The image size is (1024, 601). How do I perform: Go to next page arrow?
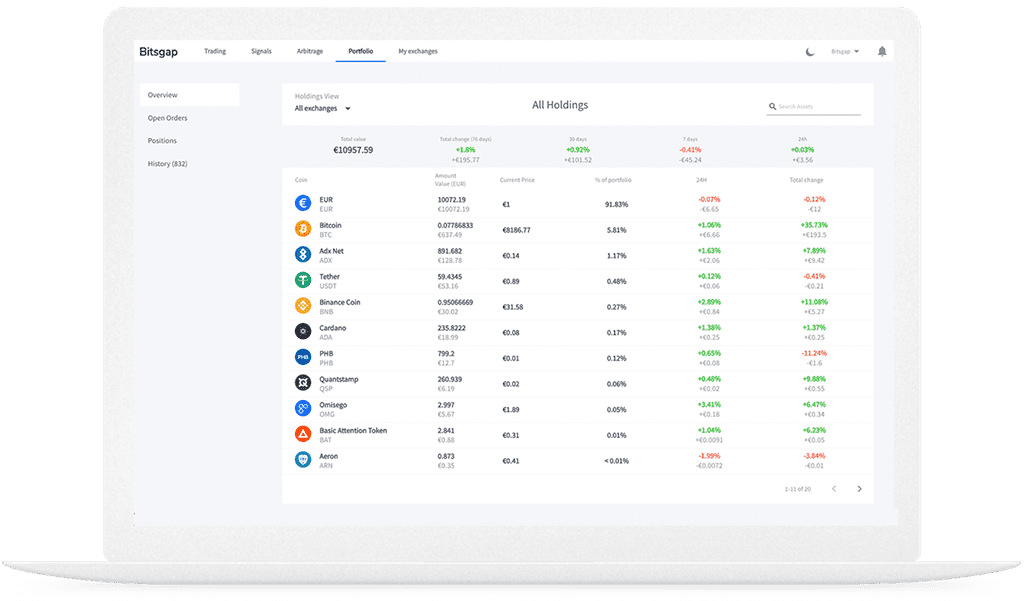(x=859, y=489)
